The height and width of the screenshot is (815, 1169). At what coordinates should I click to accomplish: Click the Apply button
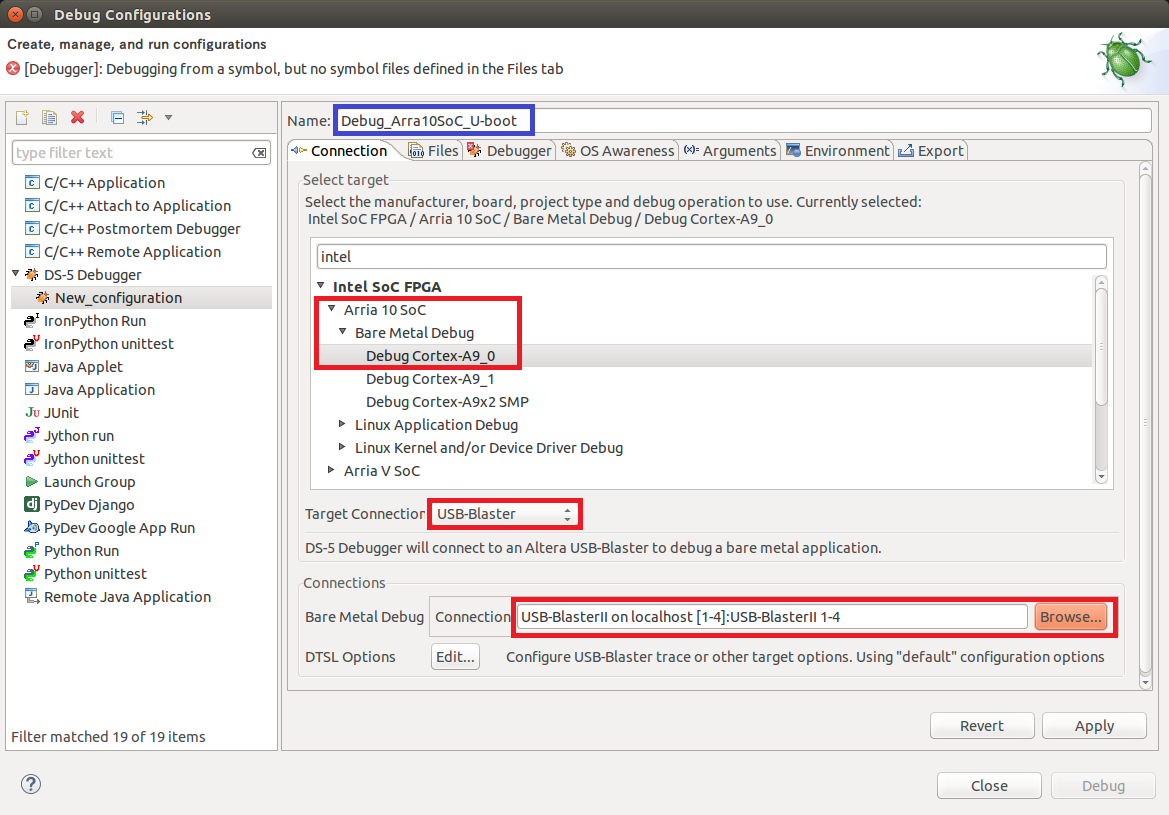click(1094, 726)
